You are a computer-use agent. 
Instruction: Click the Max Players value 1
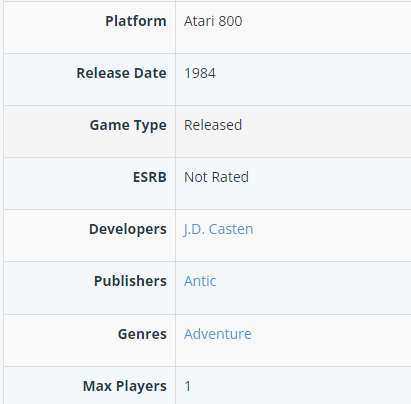[x=187, y=386]
